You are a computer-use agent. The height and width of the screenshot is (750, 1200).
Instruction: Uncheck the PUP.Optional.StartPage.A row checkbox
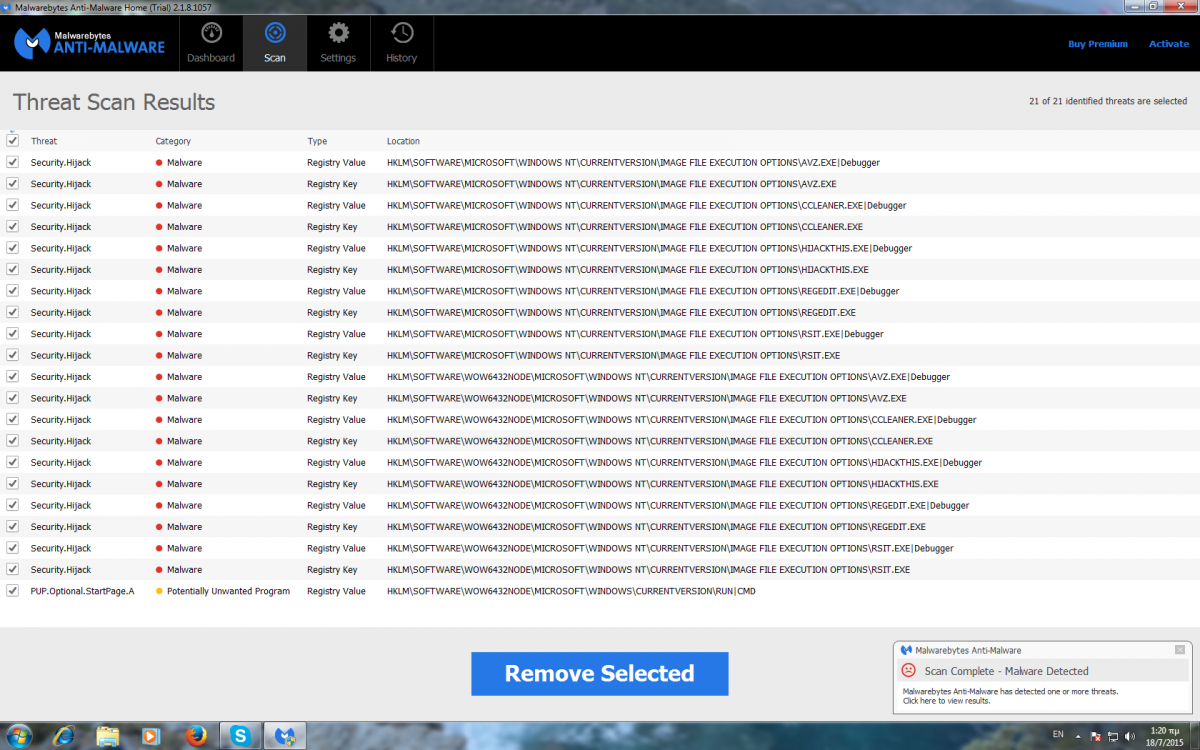pos(13,591)
